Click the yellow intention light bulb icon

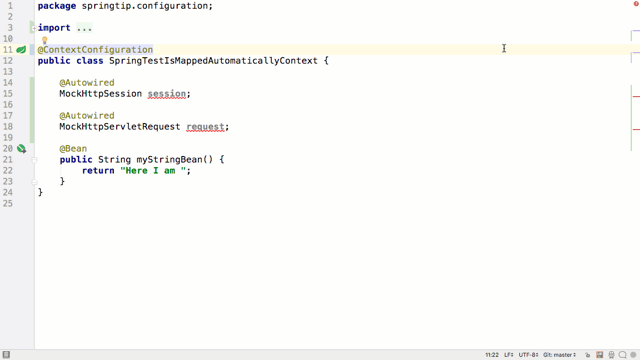(x=44, y=40)
